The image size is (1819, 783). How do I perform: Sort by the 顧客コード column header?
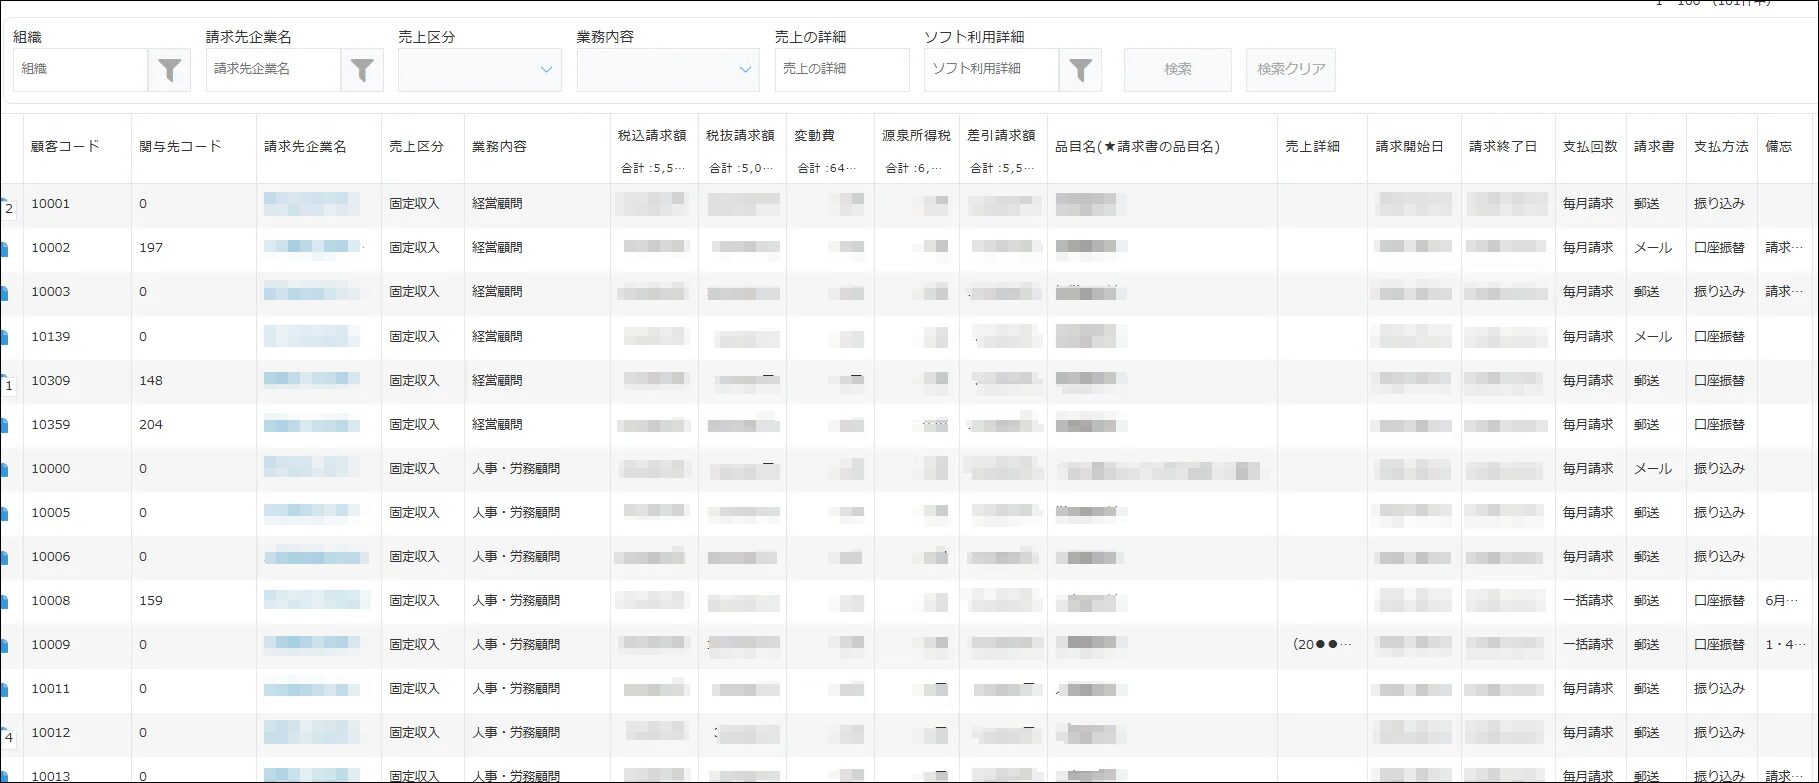point(66,146)
